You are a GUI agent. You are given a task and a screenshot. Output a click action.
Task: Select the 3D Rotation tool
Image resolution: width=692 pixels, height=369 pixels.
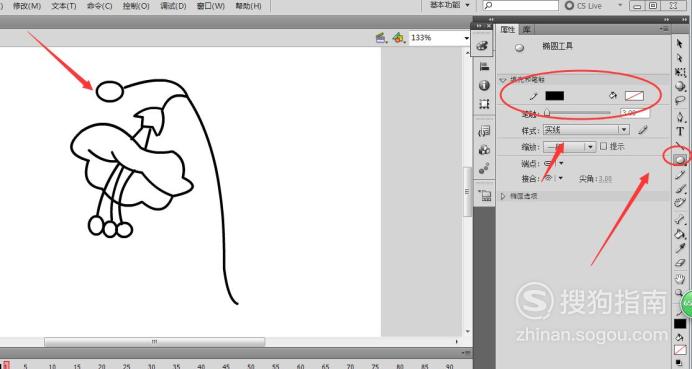[680, 86]
